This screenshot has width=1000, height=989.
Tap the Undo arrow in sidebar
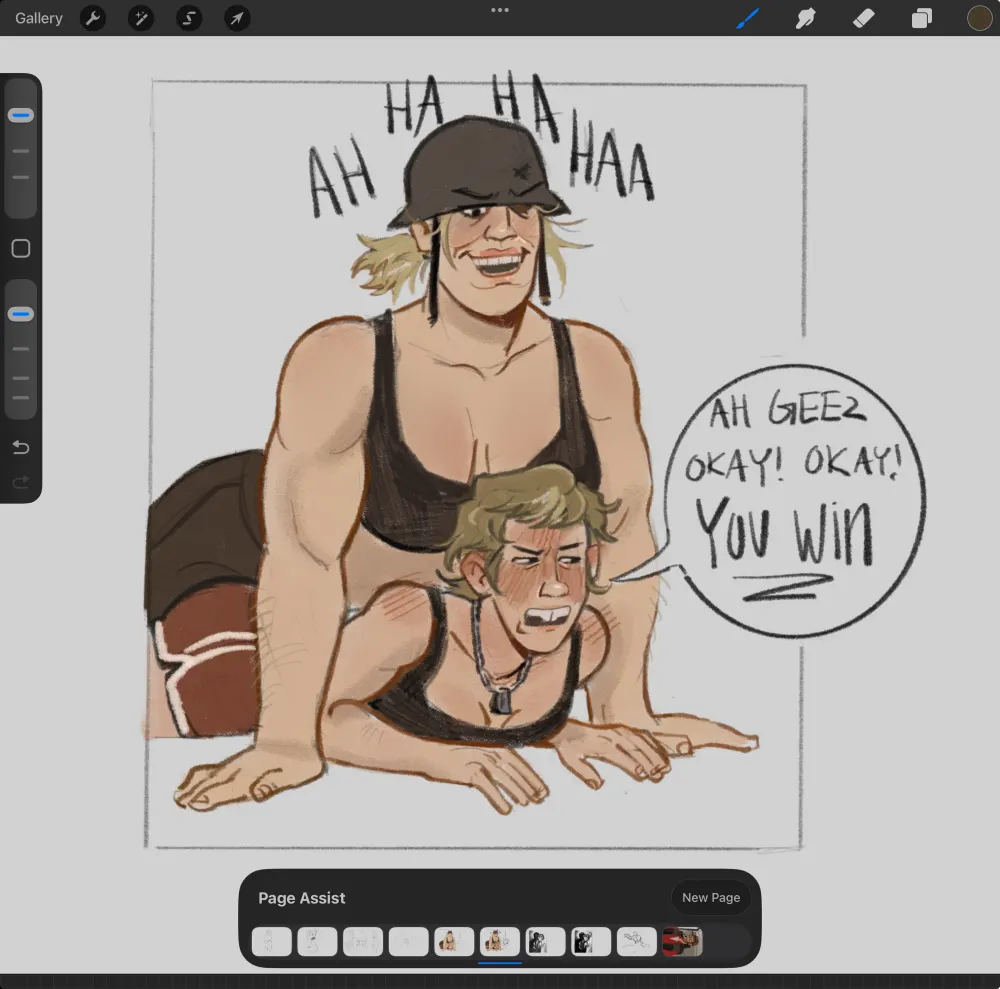tap(21, 447)
